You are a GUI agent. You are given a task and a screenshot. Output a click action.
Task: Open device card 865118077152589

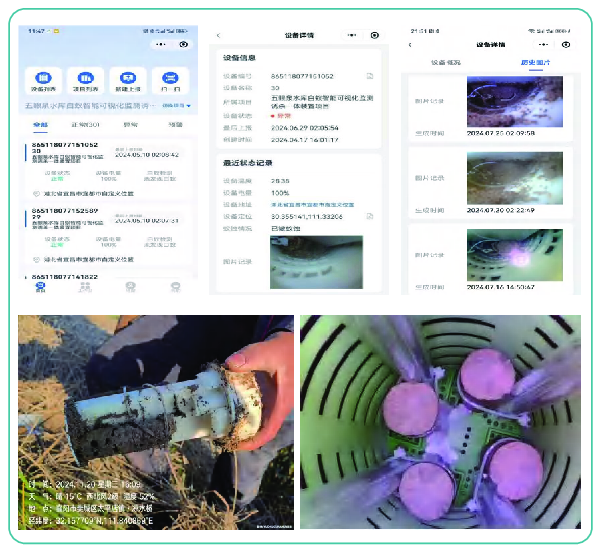(x=108, y=236)
